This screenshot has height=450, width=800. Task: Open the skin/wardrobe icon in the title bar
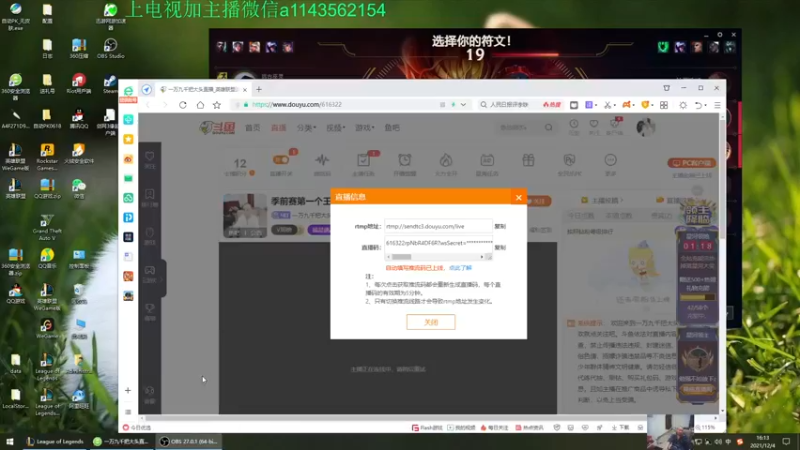pyautogui.click(x=666, y=88)
